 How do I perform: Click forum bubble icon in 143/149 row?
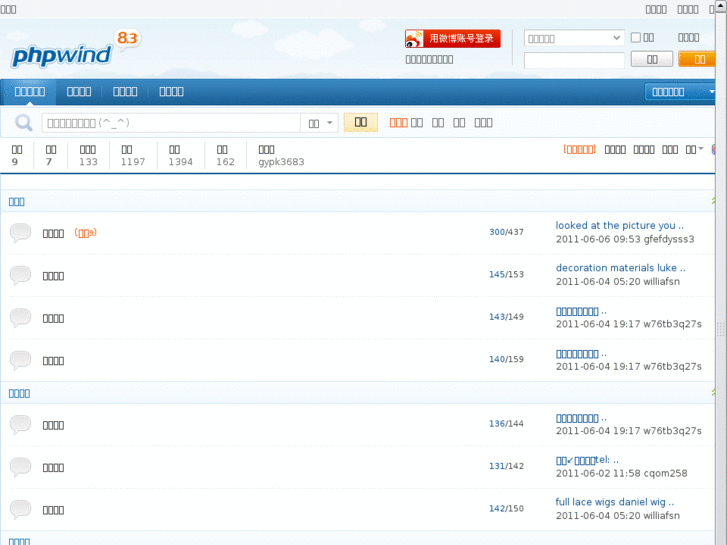20,318
